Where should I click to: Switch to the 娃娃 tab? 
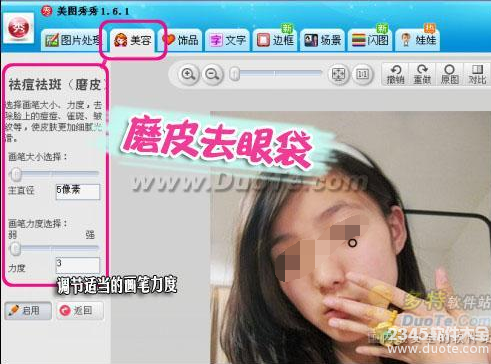pyautogui.click(x=418, y=40)
